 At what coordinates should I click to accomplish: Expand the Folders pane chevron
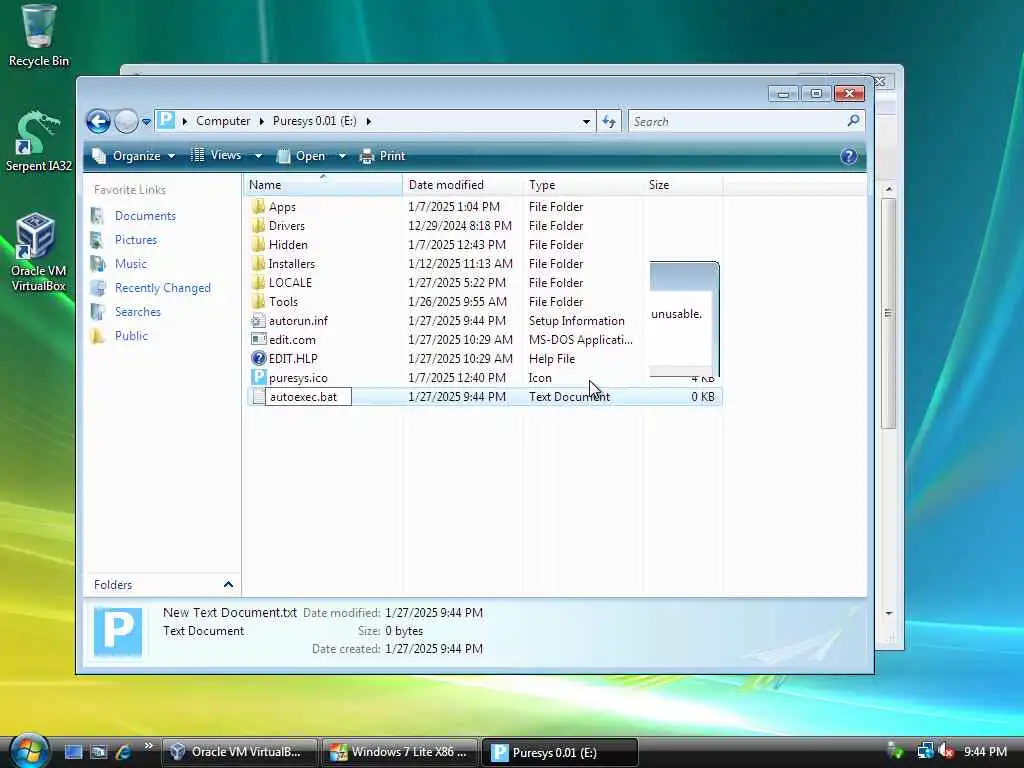(x=228, y=584)
